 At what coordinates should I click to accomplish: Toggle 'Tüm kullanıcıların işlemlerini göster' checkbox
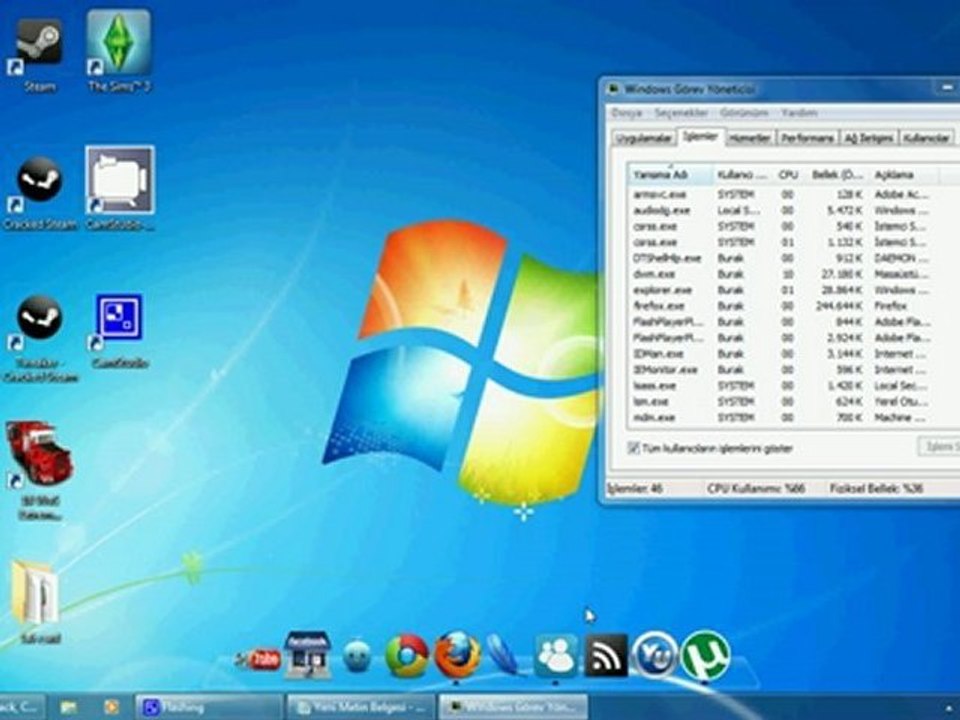click(634, 448)
